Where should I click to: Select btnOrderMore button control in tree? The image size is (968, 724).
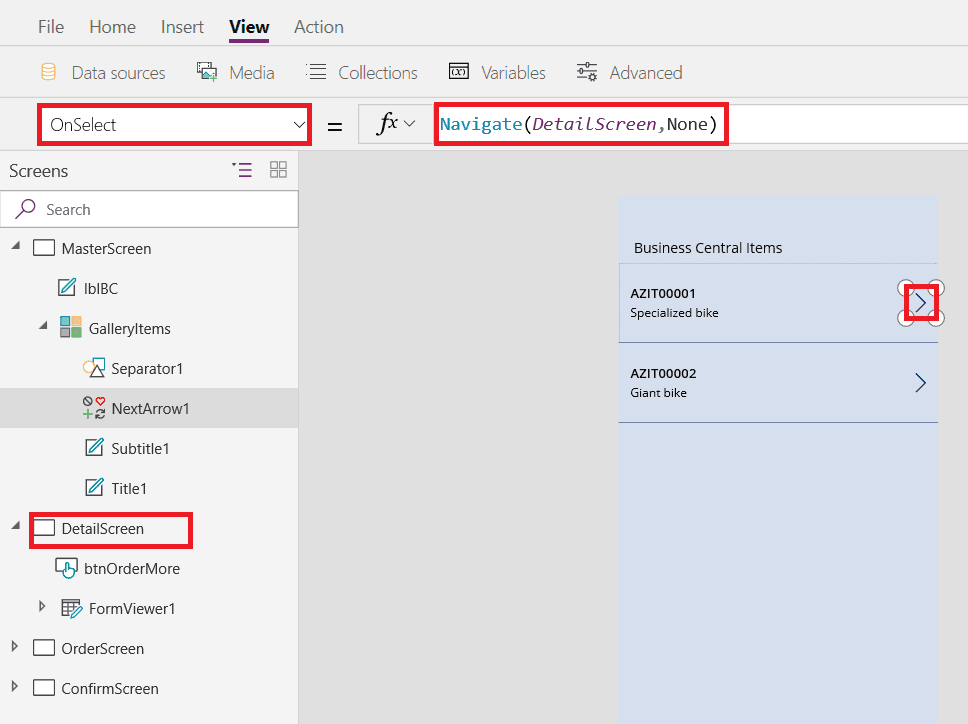point(132,568)
